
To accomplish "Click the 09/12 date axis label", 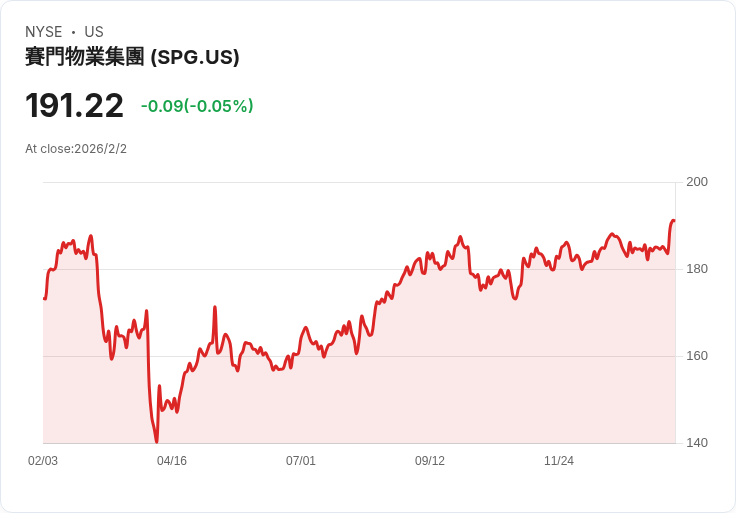I will [x=430, y=461].
